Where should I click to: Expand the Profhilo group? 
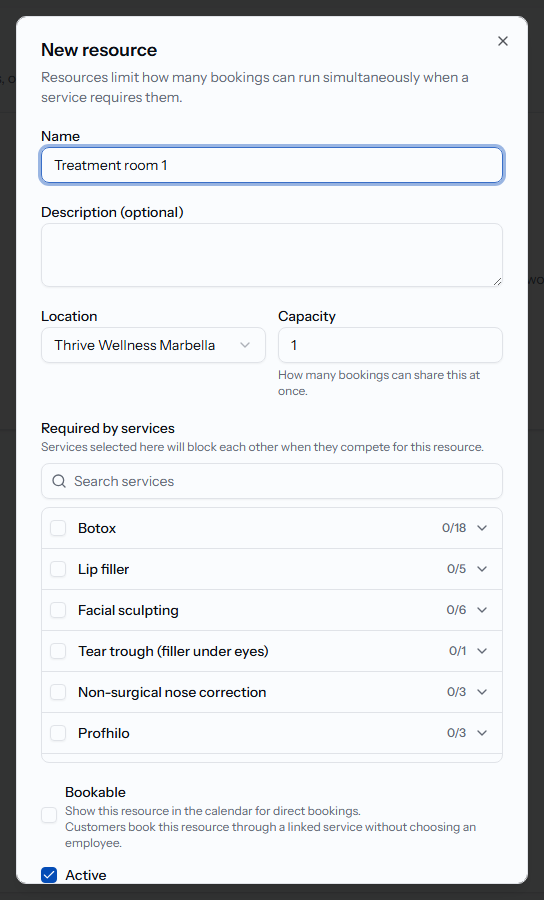click(482, 733)
